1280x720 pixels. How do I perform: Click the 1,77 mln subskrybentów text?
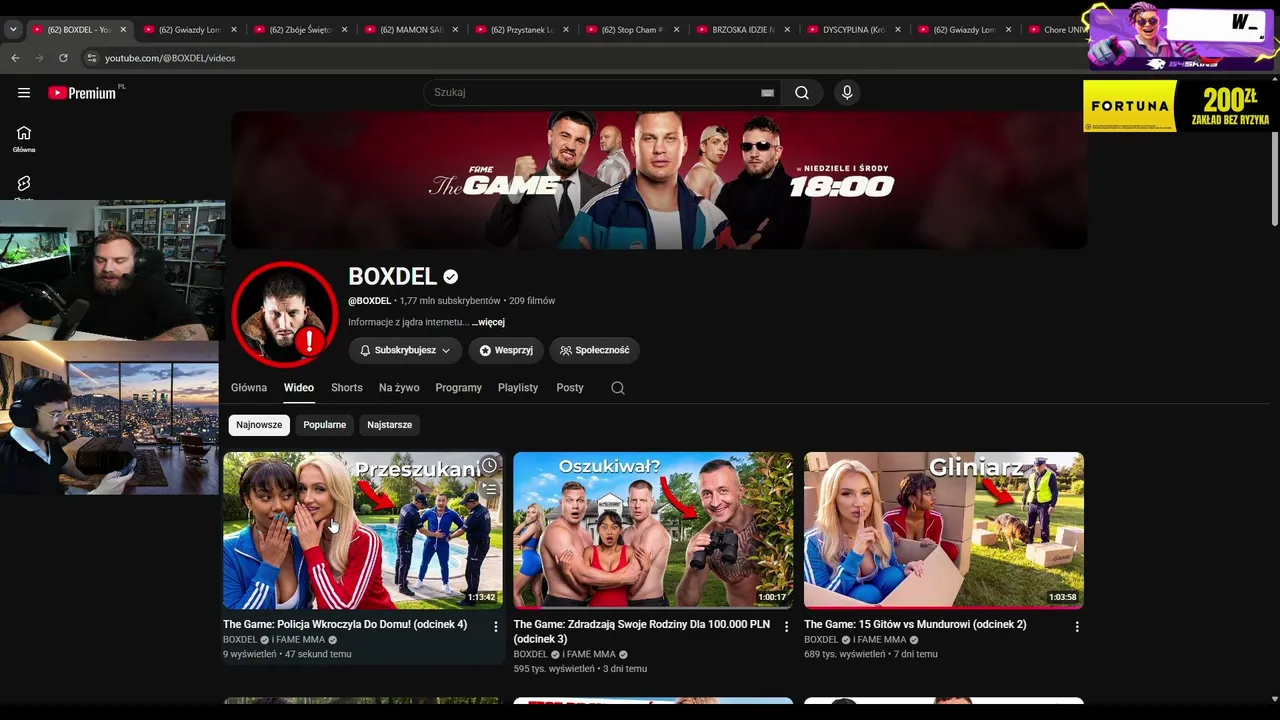point(450,301)
